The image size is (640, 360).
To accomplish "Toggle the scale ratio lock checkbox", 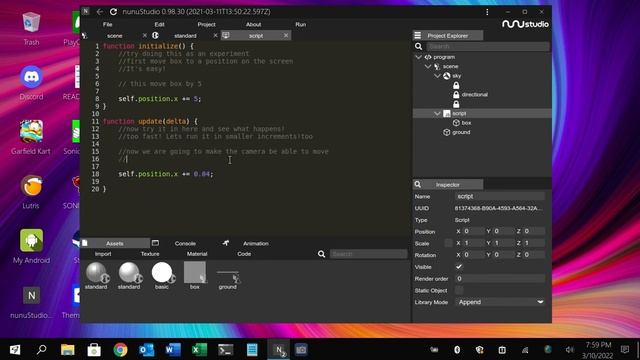I will pyautogui.click(x=448, y=243).
